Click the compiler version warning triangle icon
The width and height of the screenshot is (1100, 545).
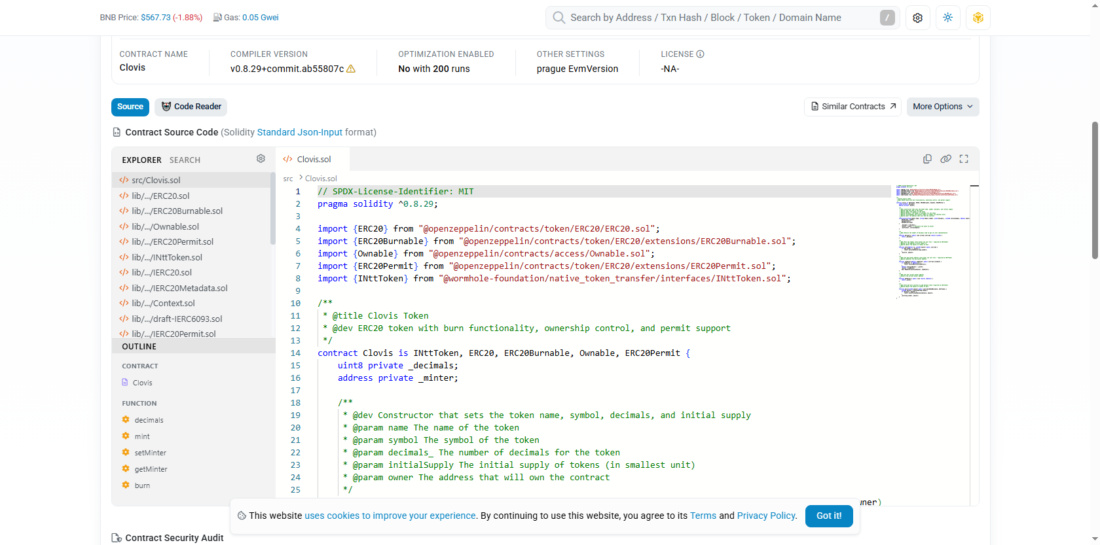click(x=351, y=69)
